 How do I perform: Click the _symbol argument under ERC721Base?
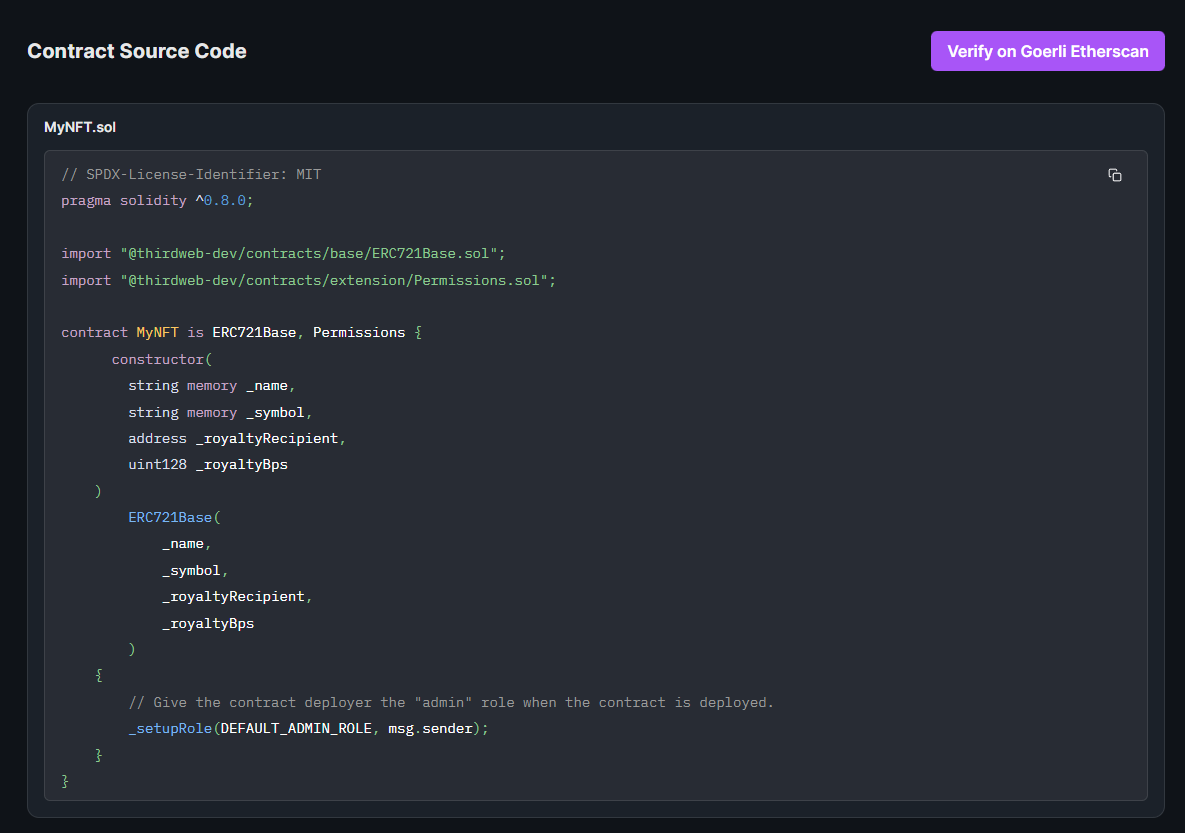pos(195,570)
